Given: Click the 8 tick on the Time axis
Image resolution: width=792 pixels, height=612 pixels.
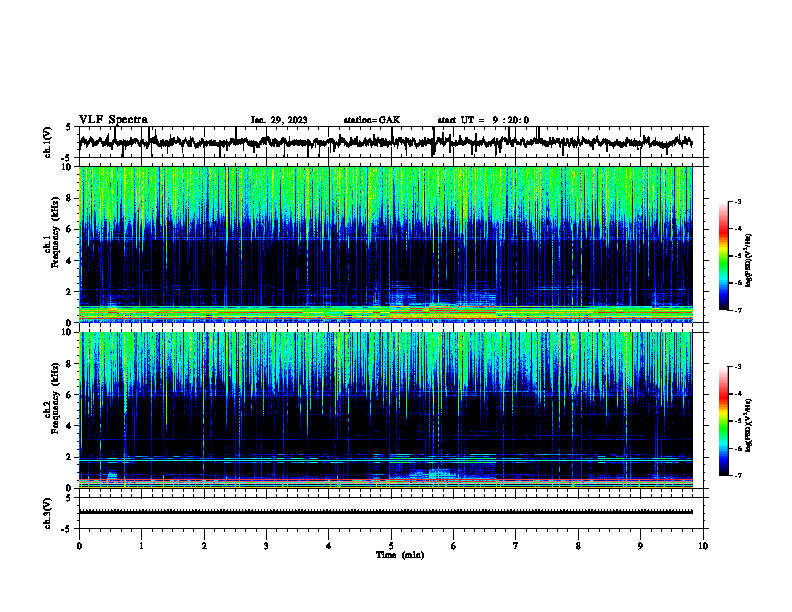Looking at the screenshot, I should click(578, 546).
